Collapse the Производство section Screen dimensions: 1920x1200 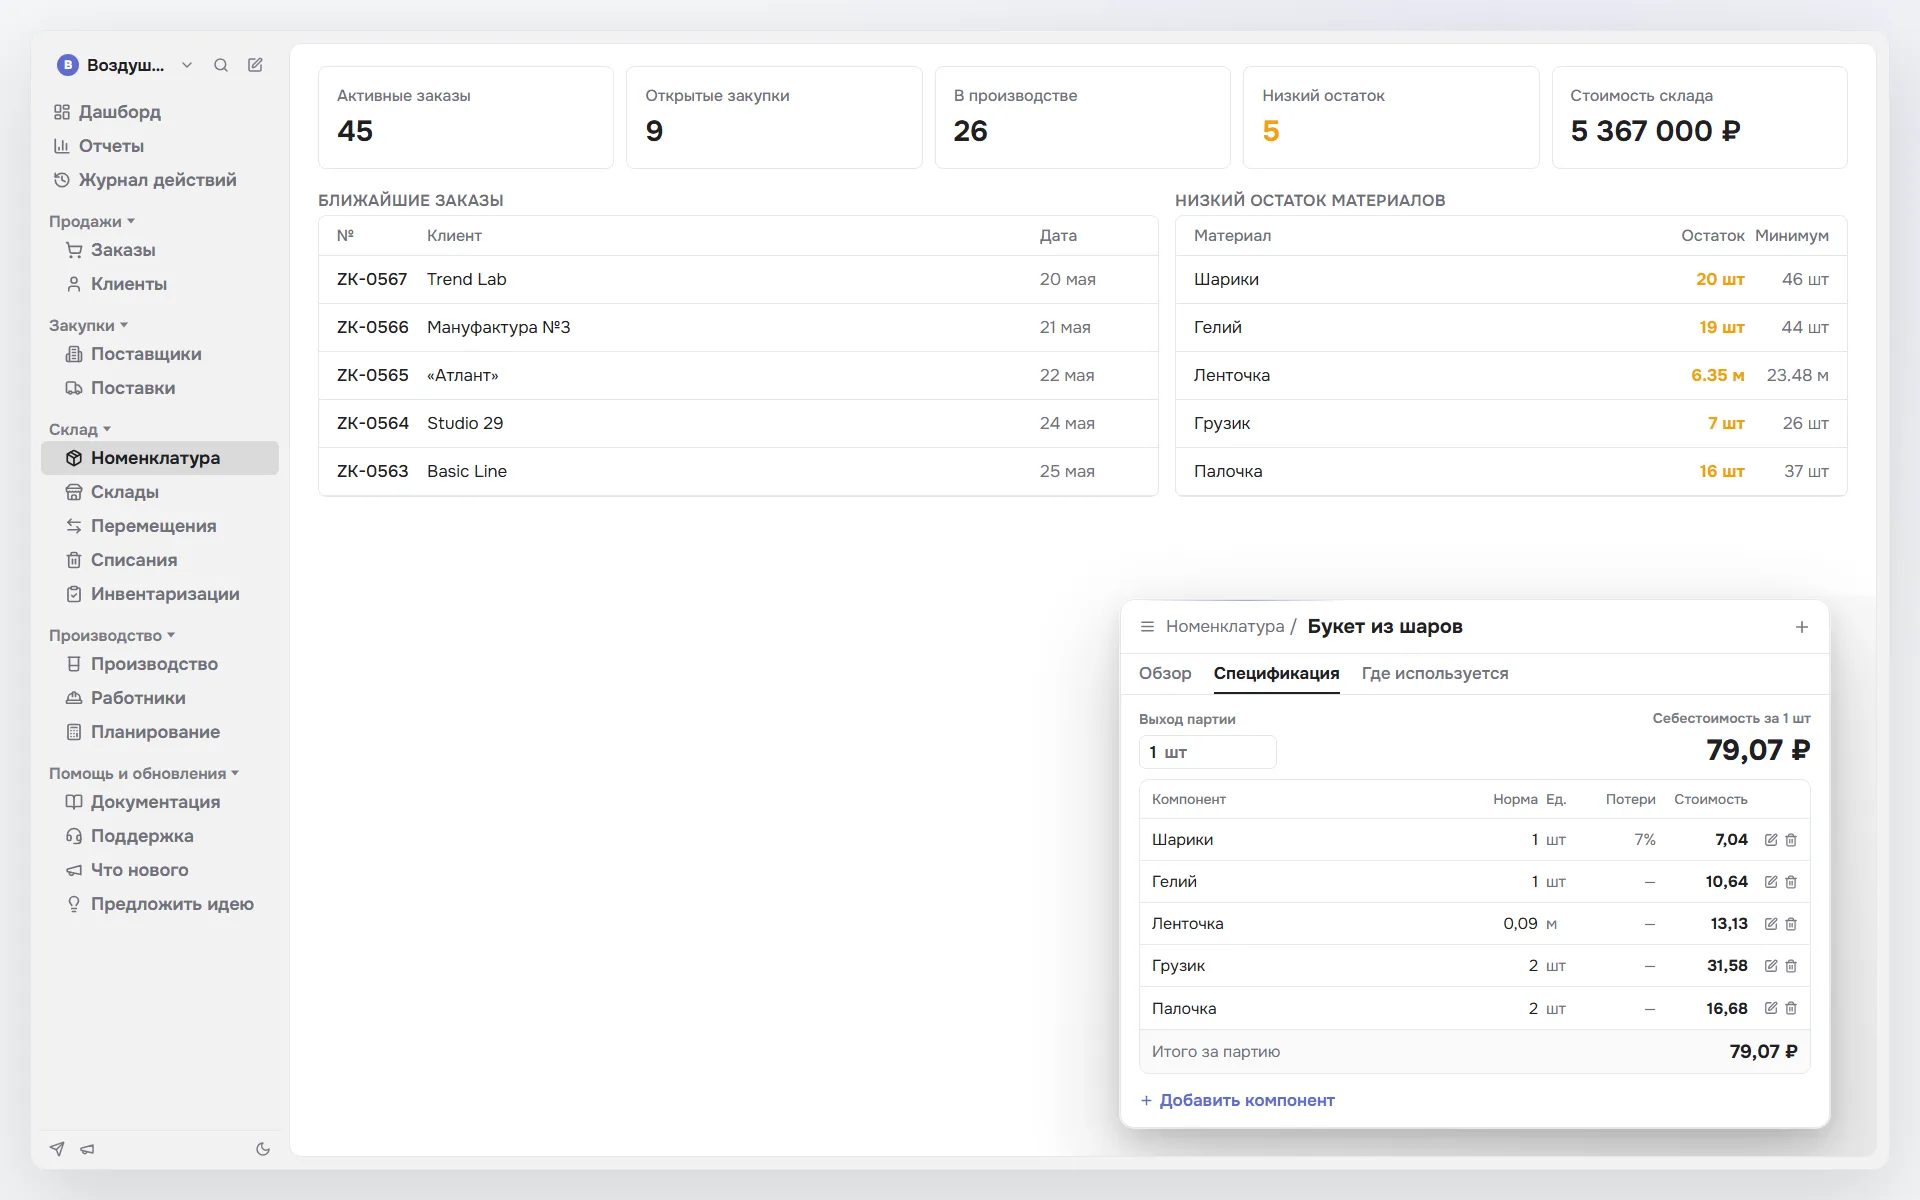[x=112, y=635]
